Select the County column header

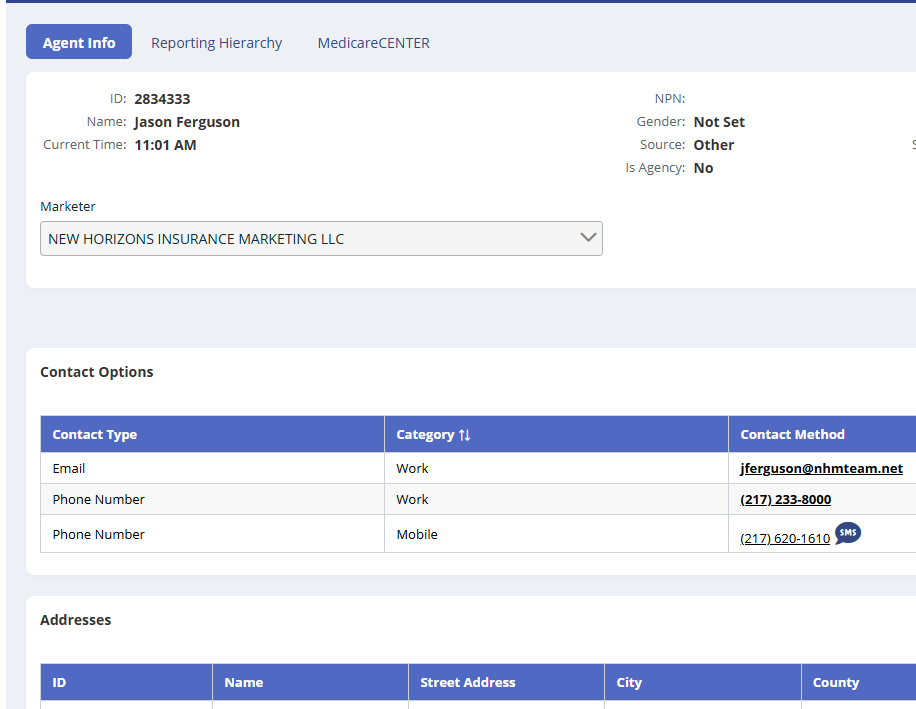(x=836, y=683)
